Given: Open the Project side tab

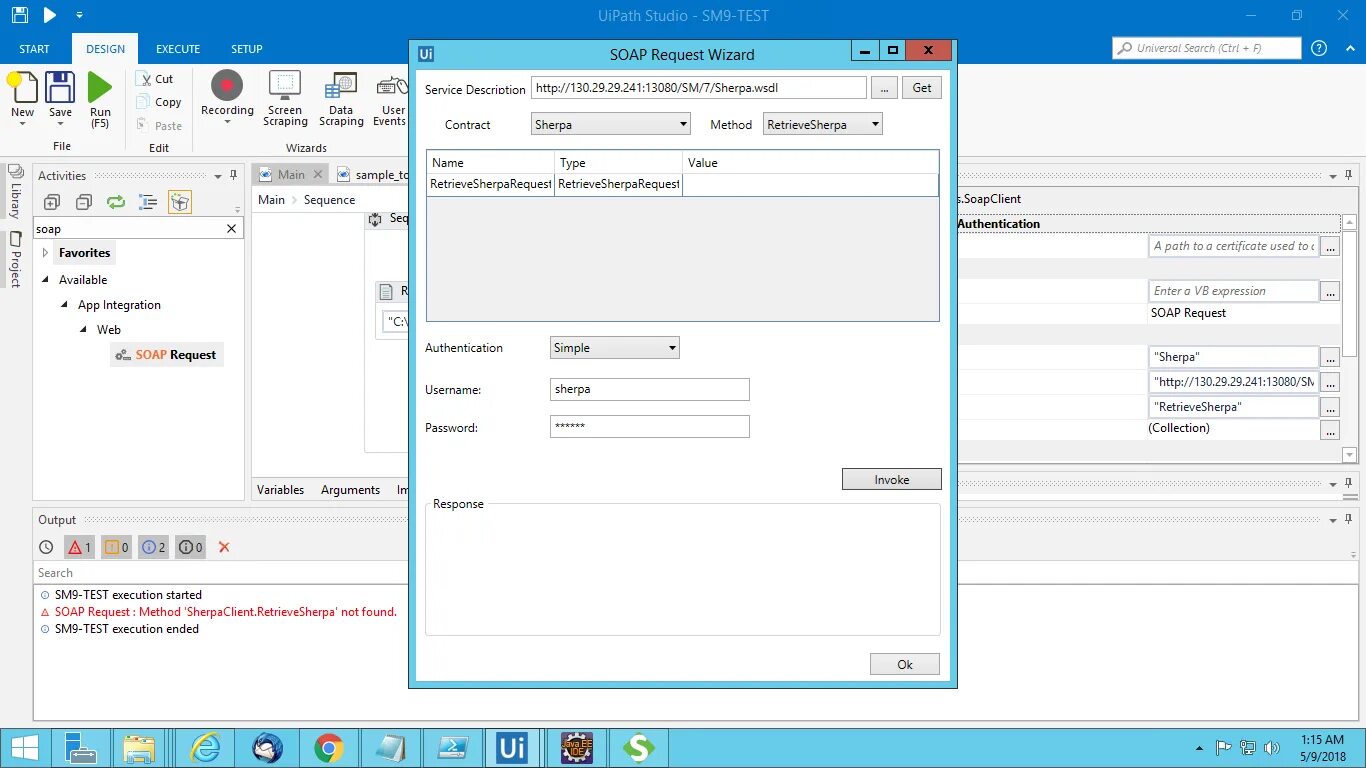Looking at the screenshot, I should 15,259.
